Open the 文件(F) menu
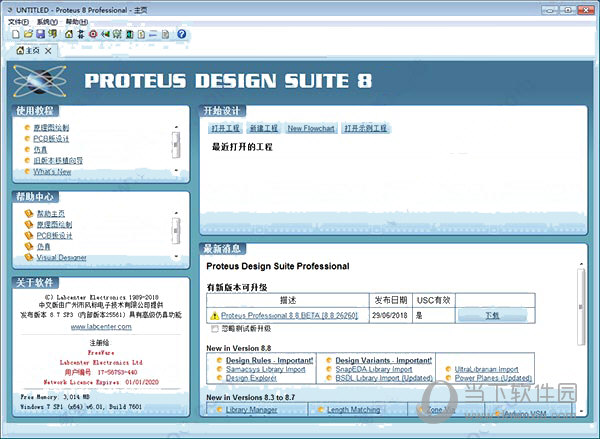The height and width of the screenshot is (439, 600). (x=19, y=22)
